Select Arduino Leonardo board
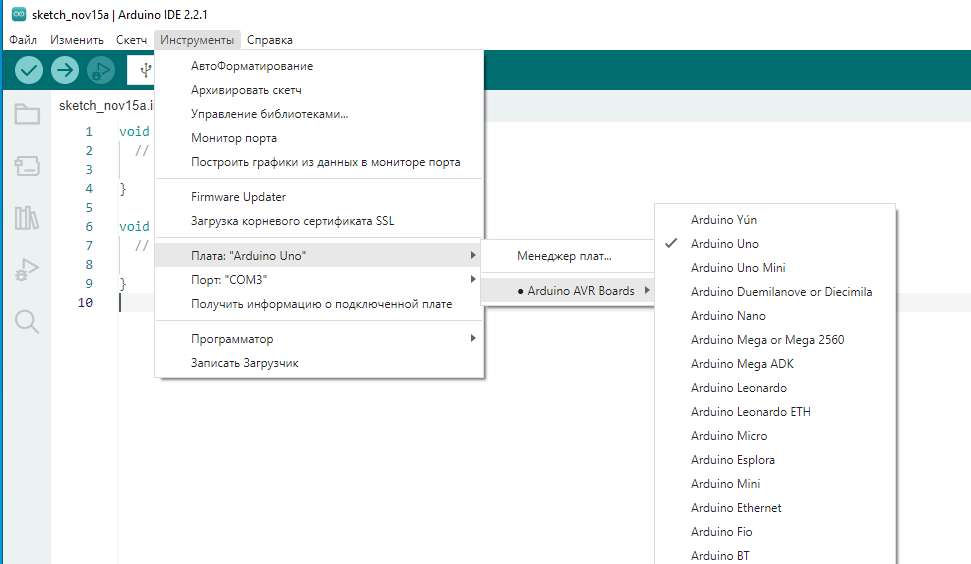This screenshot has height=564, width=971. [x=775, y=388]
